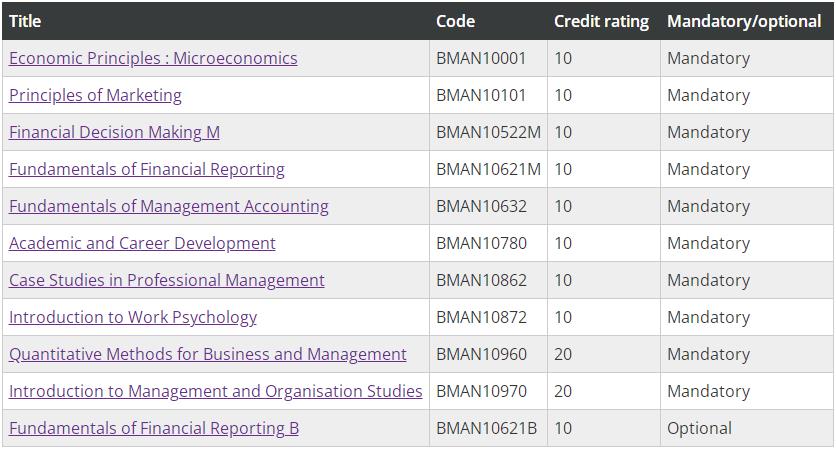Open Fundamentals of Management Accounting link
The image size is (836, 449).
[168, 206]
